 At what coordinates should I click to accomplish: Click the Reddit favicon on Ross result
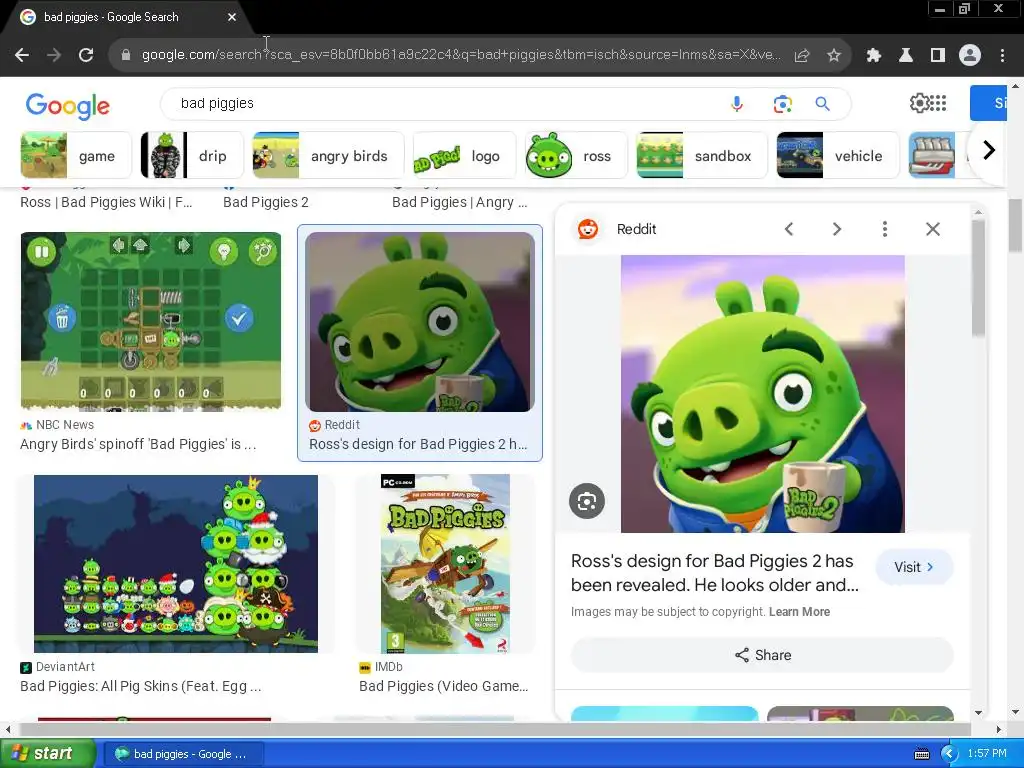click(x=315, y=426)
